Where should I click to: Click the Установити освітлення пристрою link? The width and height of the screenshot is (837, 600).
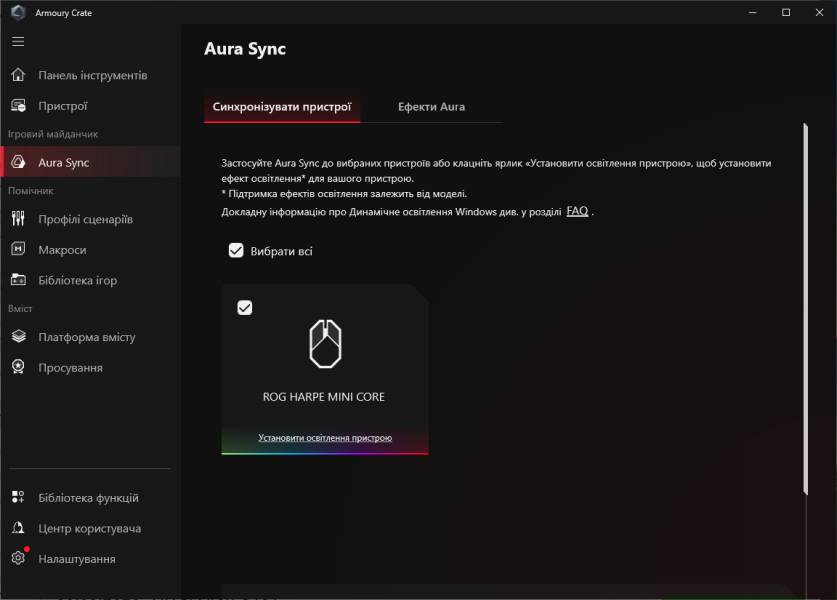(325, 438)
